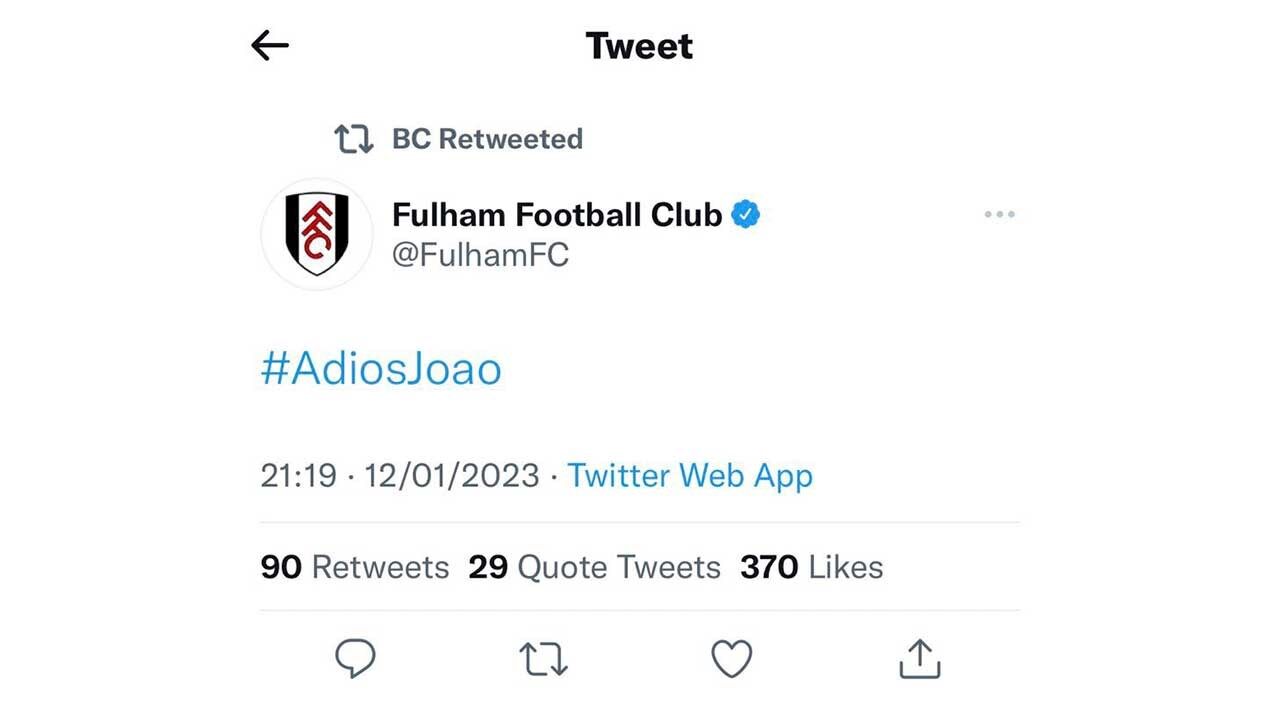The height and width of the screenshot is (720, 1280).
Task: Click the BC Retweeted label
Action: coord(487,139)
